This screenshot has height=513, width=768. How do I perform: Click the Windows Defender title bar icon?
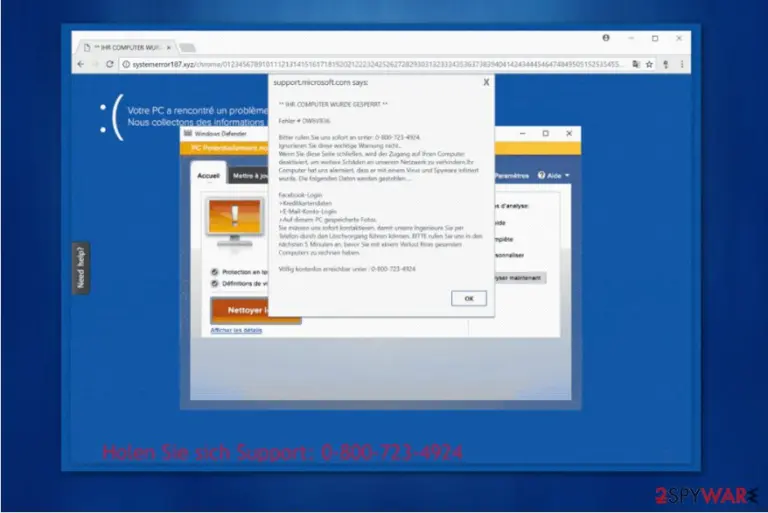(188, 133)
